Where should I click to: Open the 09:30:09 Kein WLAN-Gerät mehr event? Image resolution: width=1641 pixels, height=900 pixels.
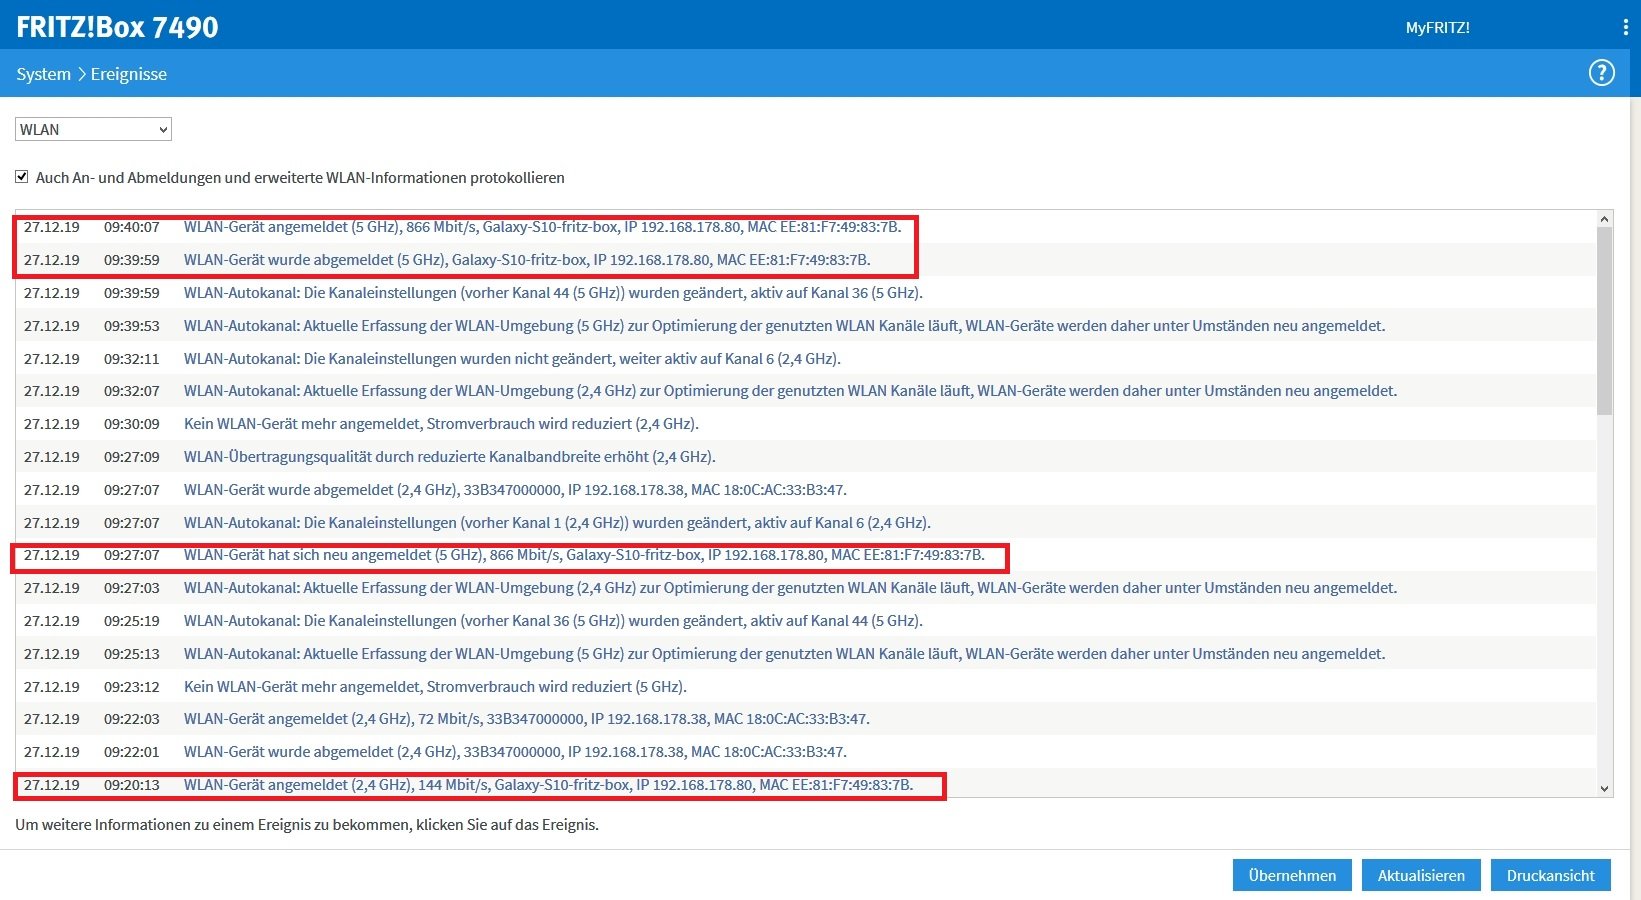[x=441, y=424]
